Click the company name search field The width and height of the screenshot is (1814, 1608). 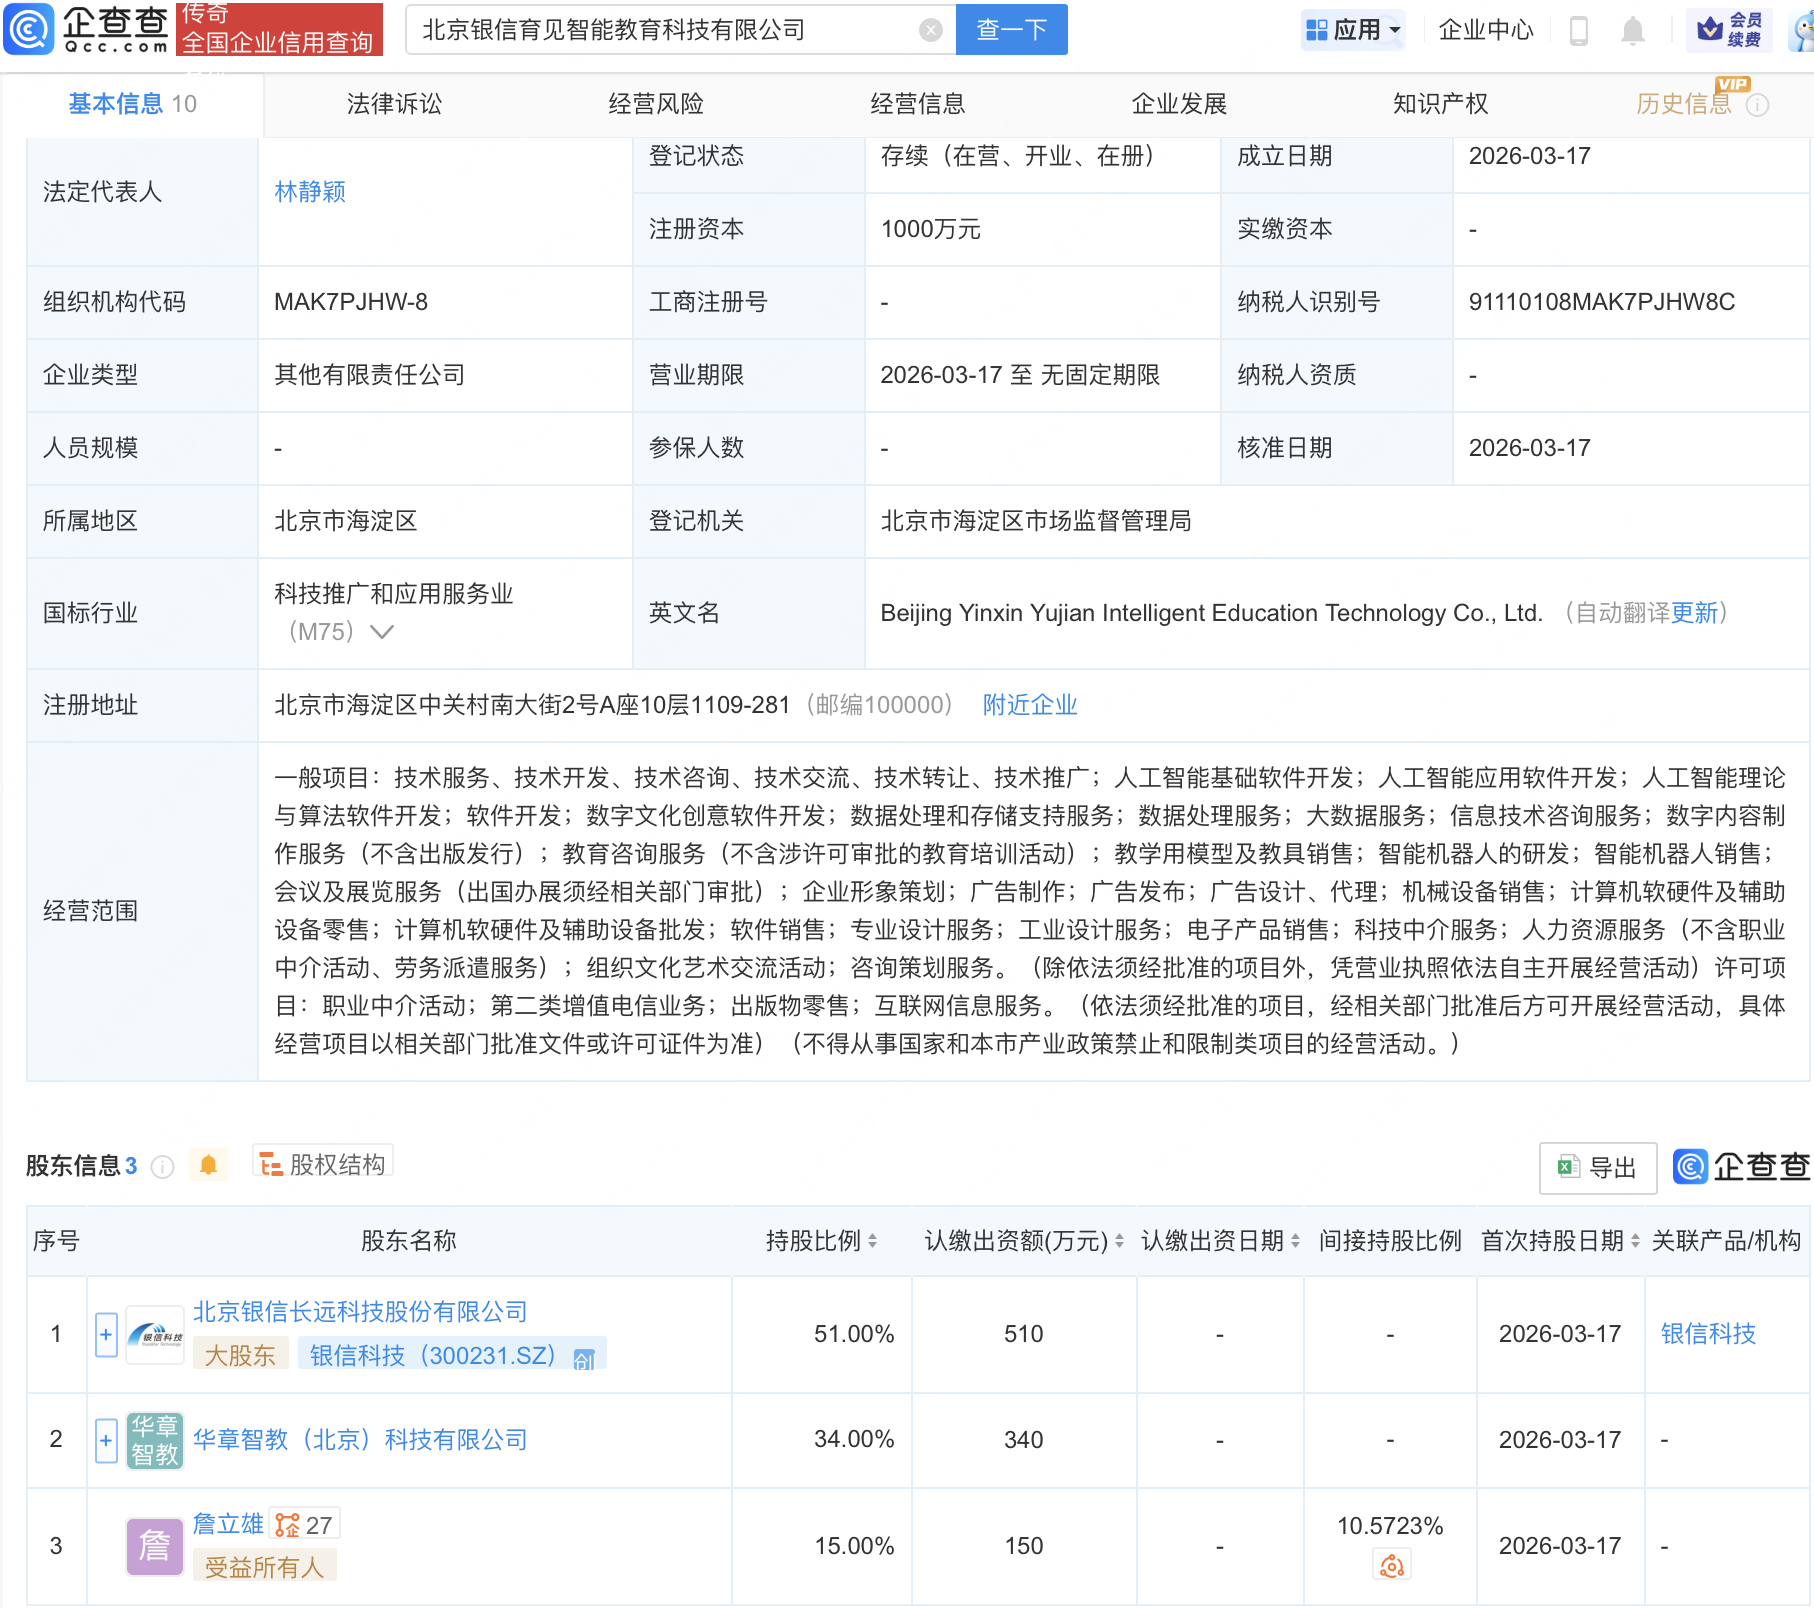coord(660,30)
